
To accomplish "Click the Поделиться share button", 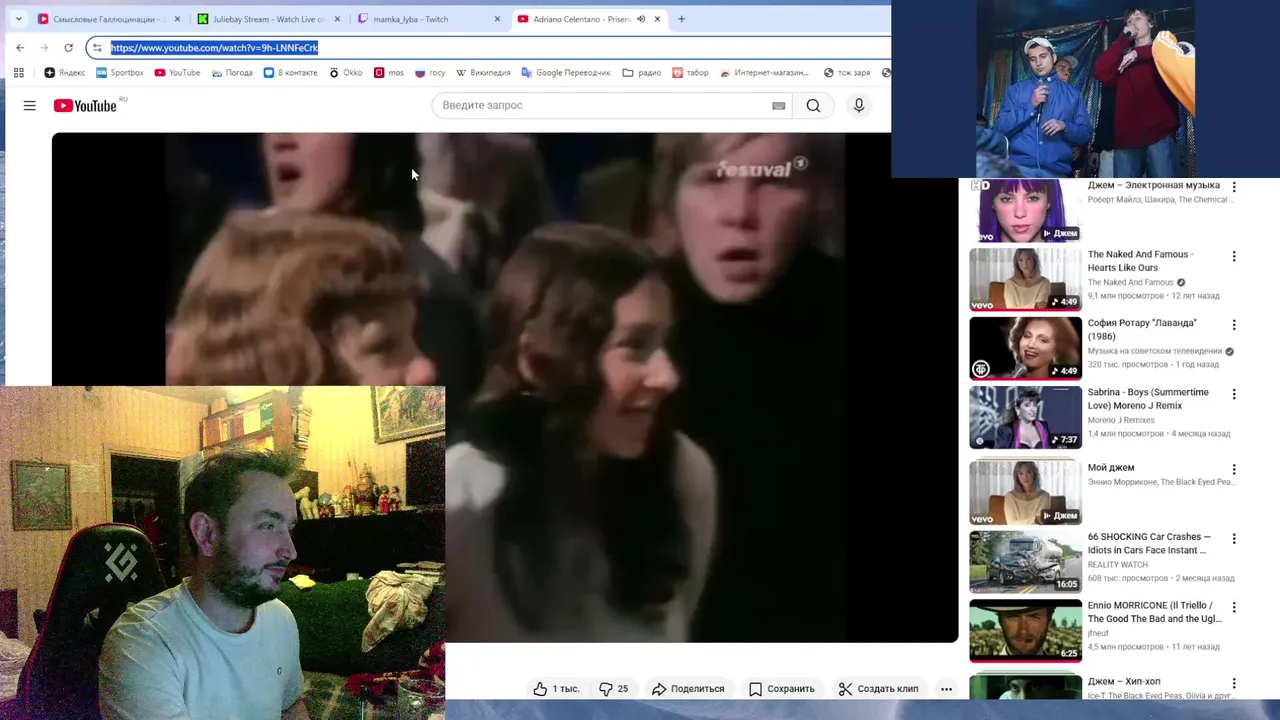I will [x=688, y=688].
